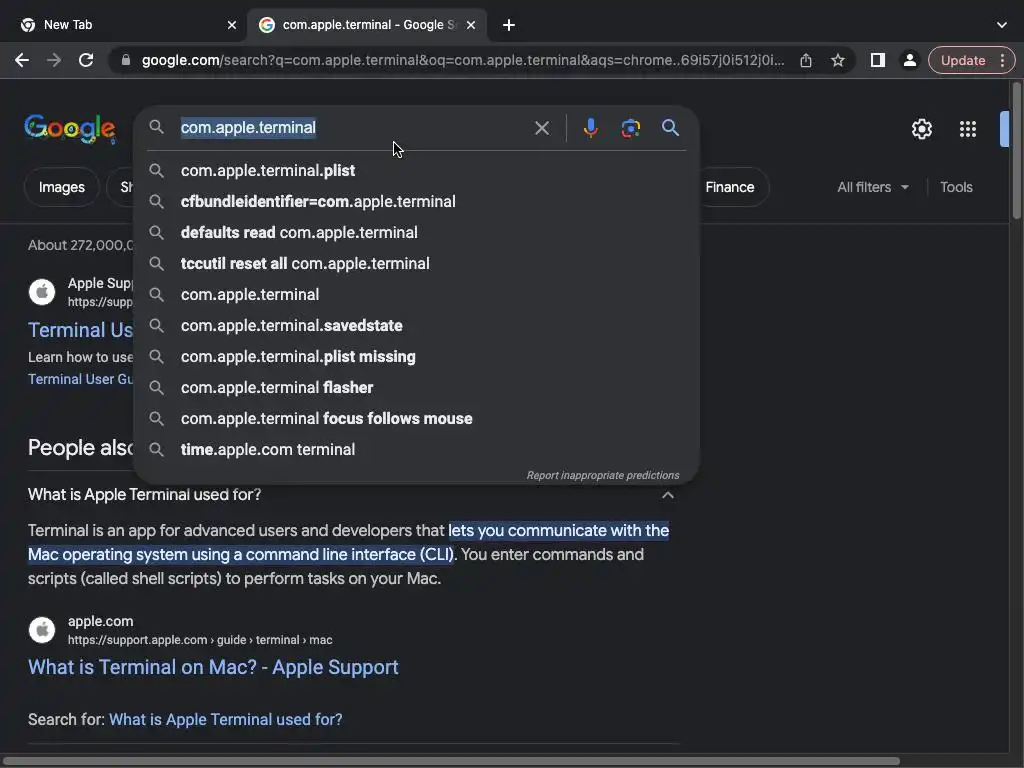Choose suggestion defaults read com.apple.terminal
1024x768 pixels.
(x=416, y=232)
